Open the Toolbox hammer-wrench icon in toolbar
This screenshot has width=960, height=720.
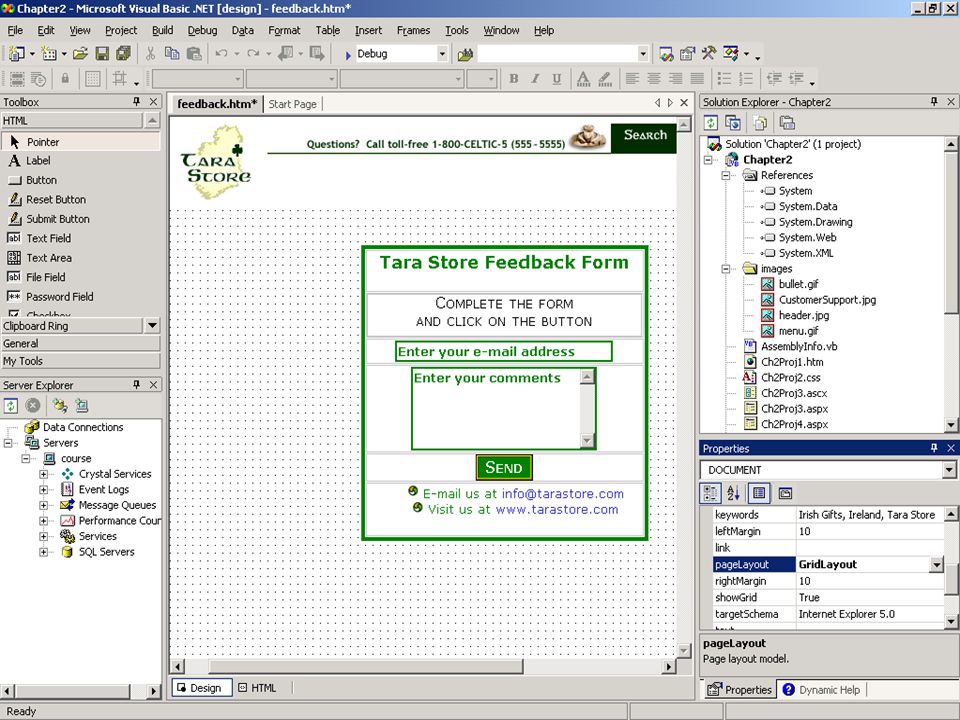coord(709,54)
